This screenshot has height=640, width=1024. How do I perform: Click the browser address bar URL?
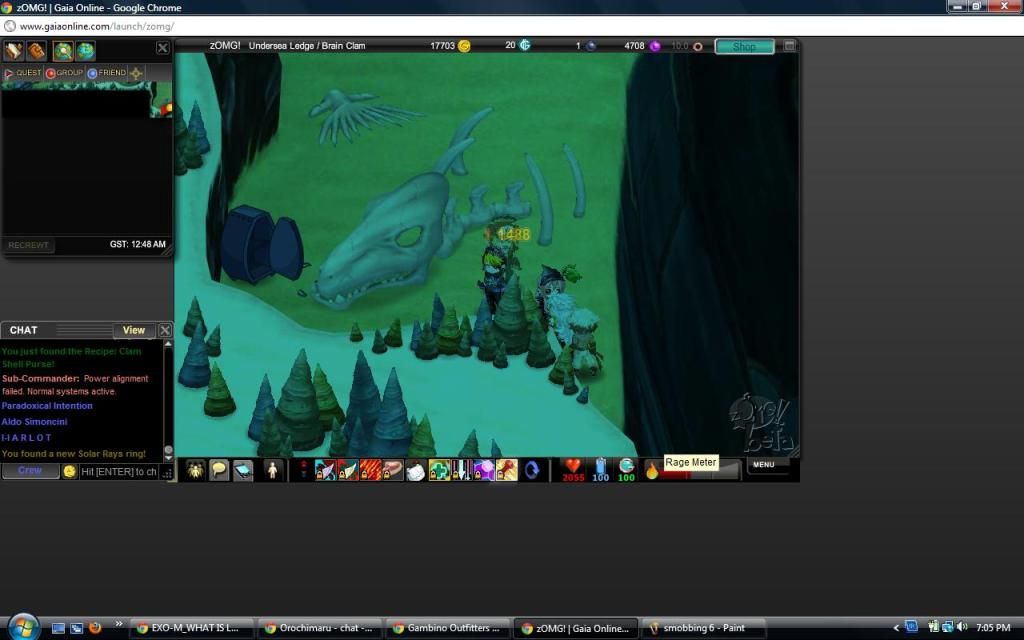pyautogui.click(x=97, y=26)
